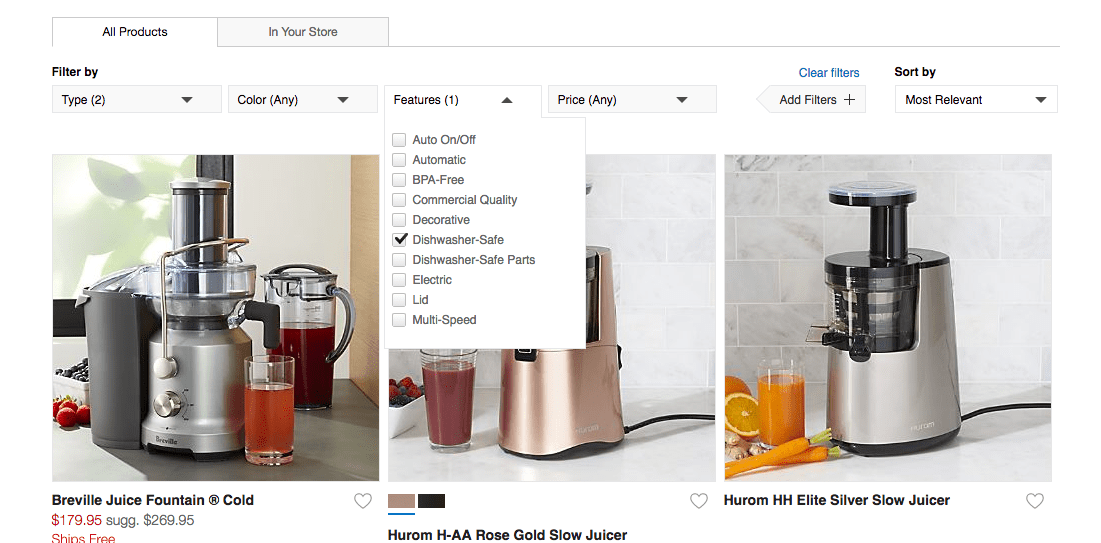
Task: Open Hurom HH Elite Silver Slow Juicer title
Action: coord(837,500)
